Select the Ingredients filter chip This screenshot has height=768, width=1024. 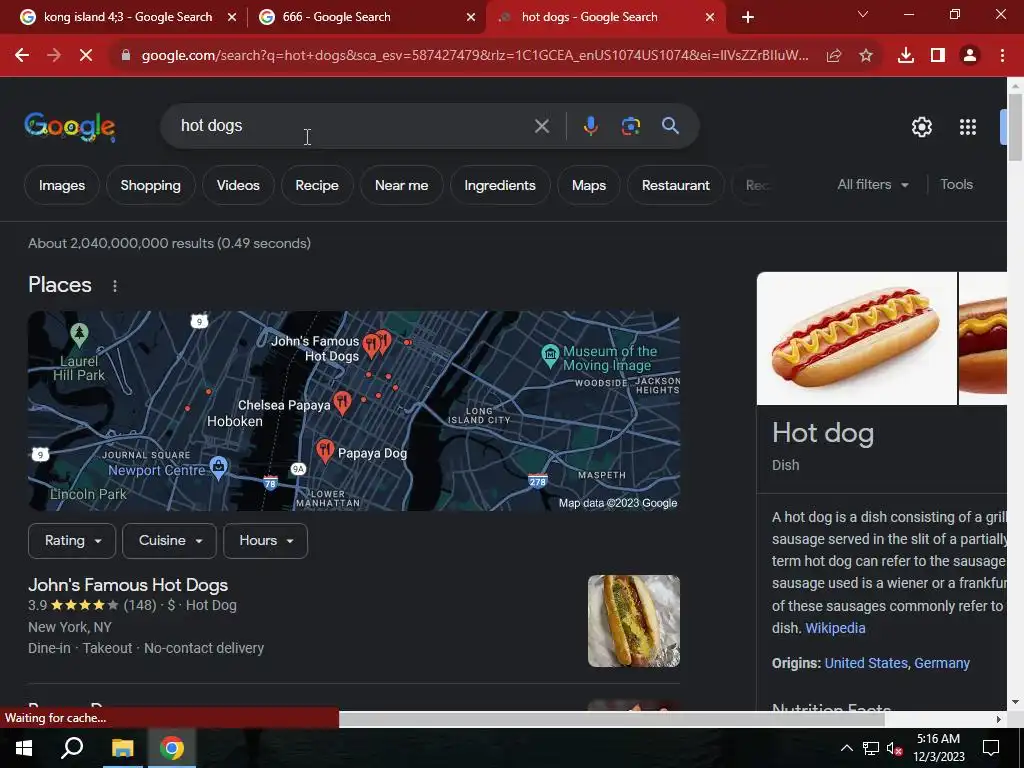[500, 185]
